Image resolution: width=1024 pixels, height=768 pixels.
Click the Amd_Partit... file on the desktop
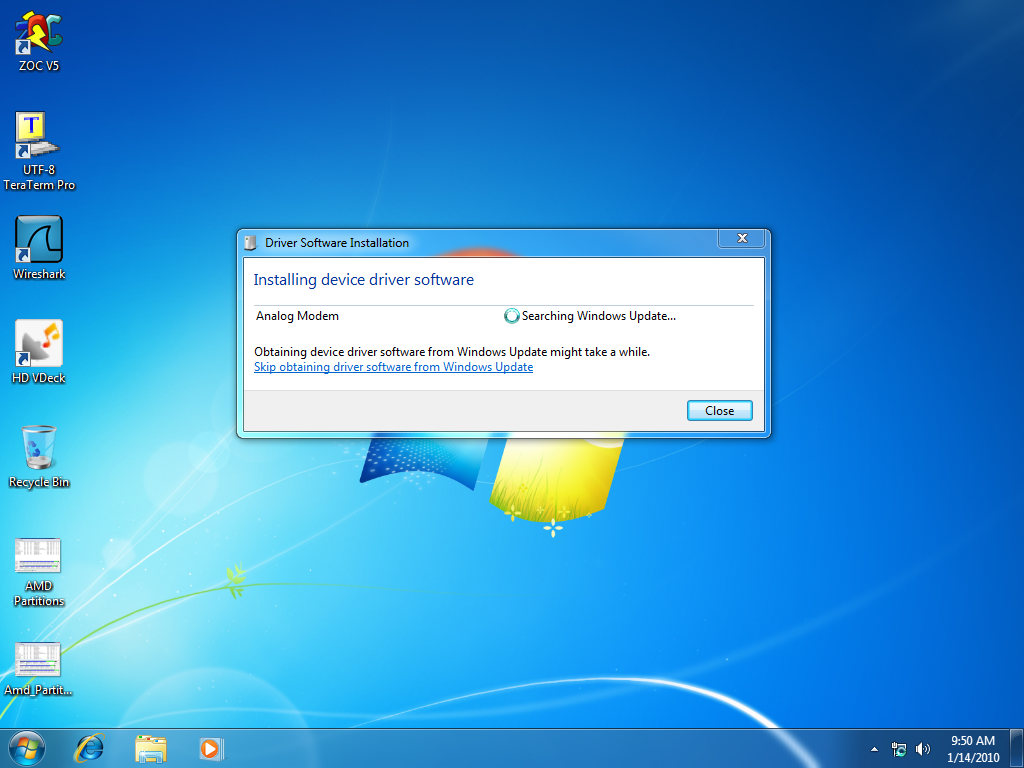tap(39, 660)
